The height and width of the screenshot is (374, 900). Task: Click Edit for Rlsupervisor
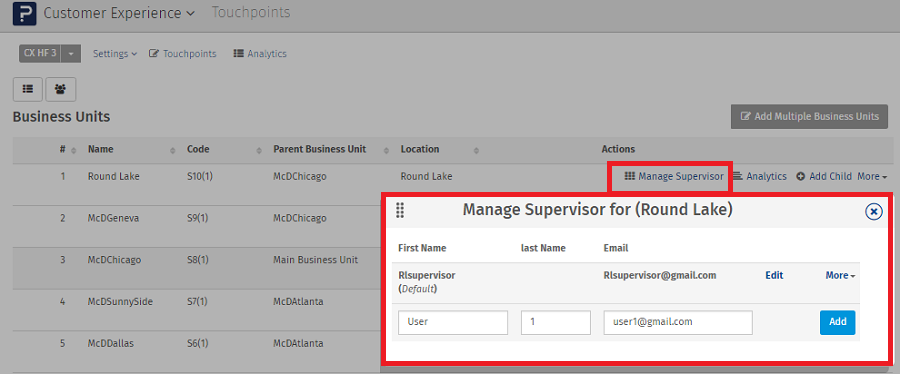coord(774,275)
